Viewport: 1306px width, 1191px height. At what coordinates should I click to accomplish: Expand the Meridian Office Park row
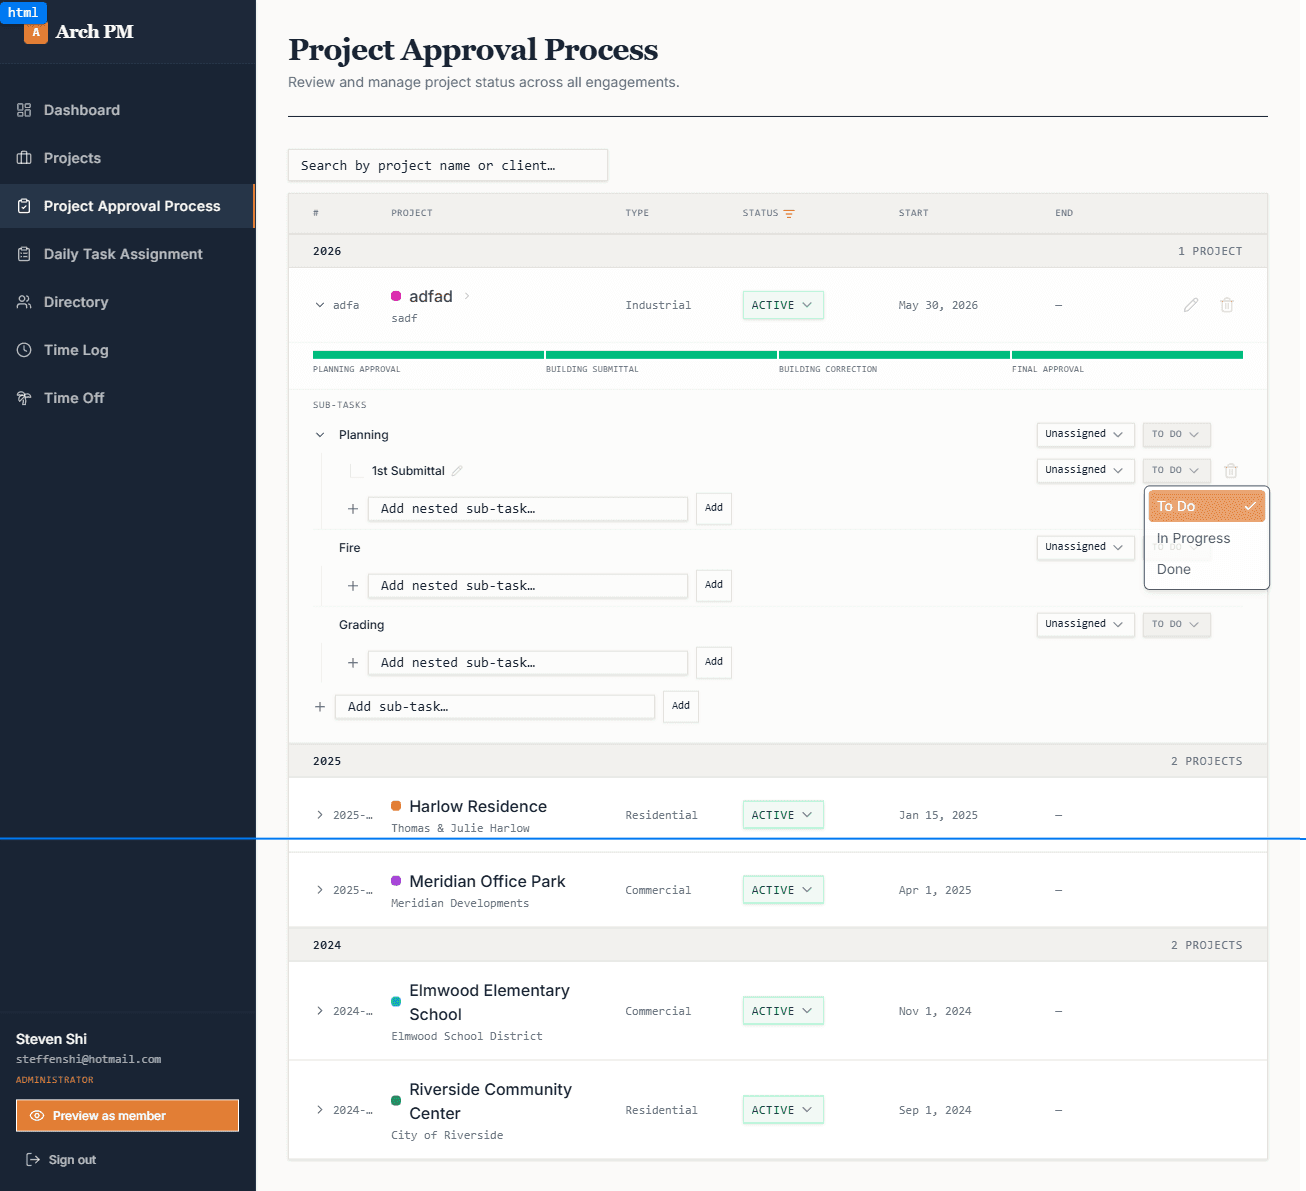320,890
